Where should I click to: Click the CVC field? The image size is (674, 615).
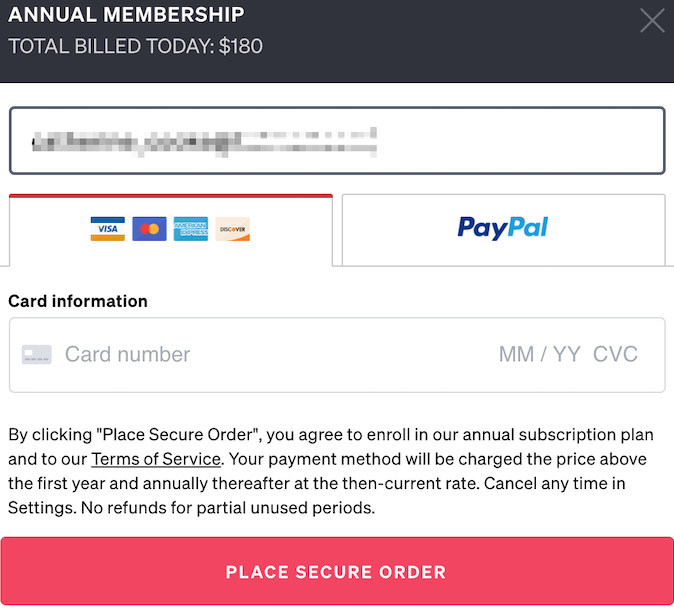615,355
